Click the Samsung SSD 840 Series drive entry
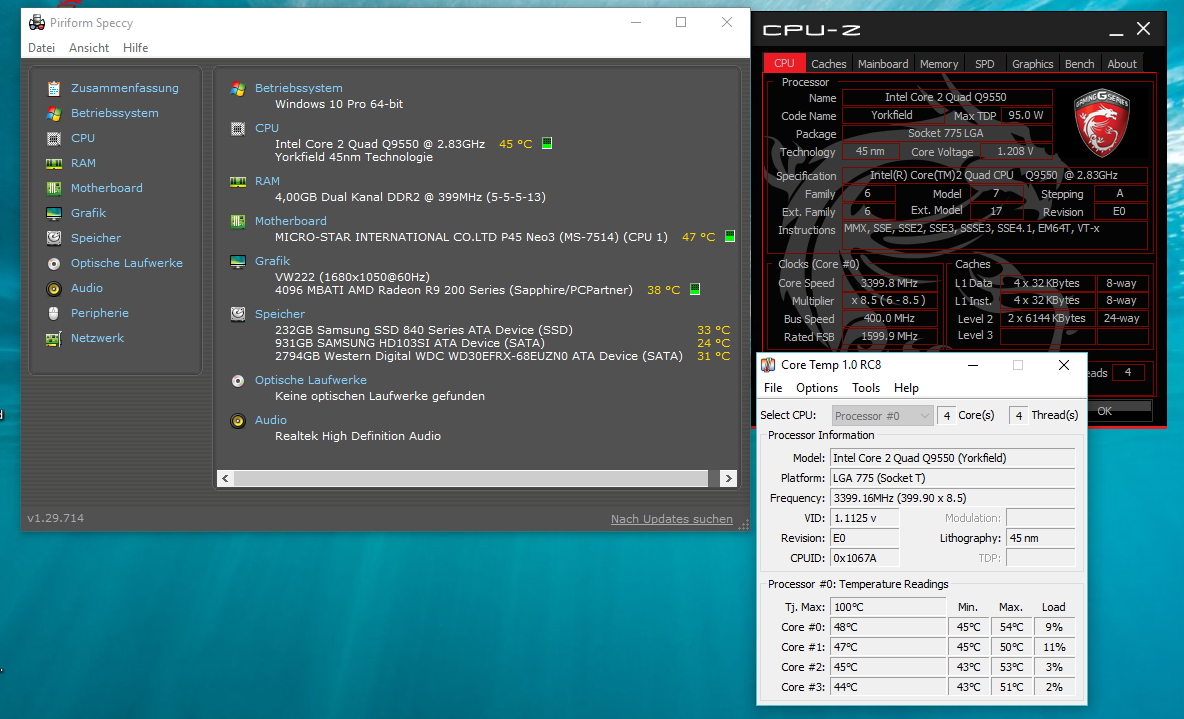Image resolution: width=1184 pixels, height=719 pixels. coord(424,330)
